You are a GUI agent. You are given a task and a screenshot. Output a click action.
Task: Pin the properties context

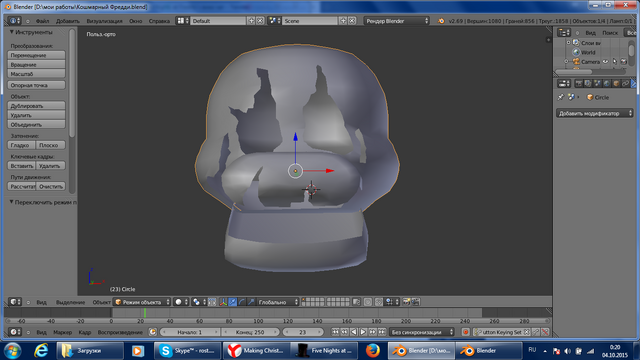click(x=560, y=97)
